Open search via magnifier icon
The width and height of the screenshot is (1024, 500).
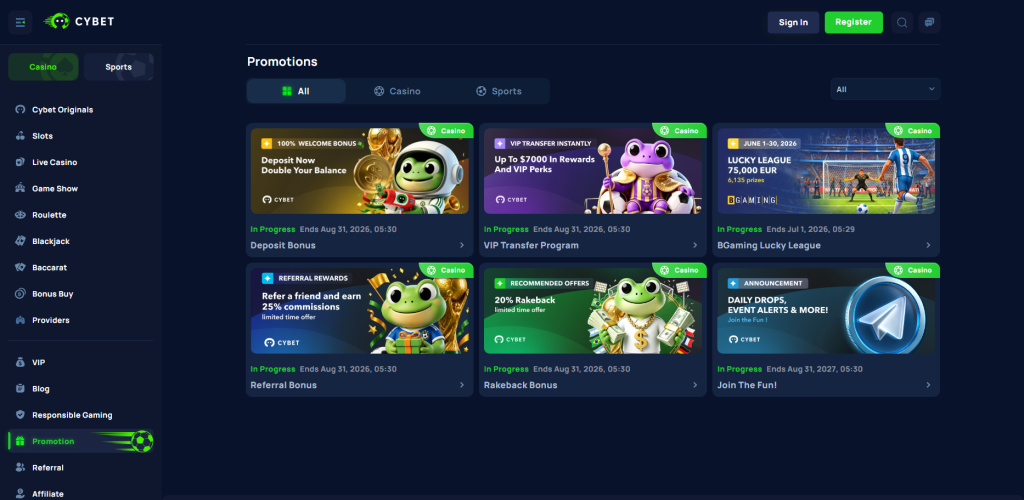902,22
